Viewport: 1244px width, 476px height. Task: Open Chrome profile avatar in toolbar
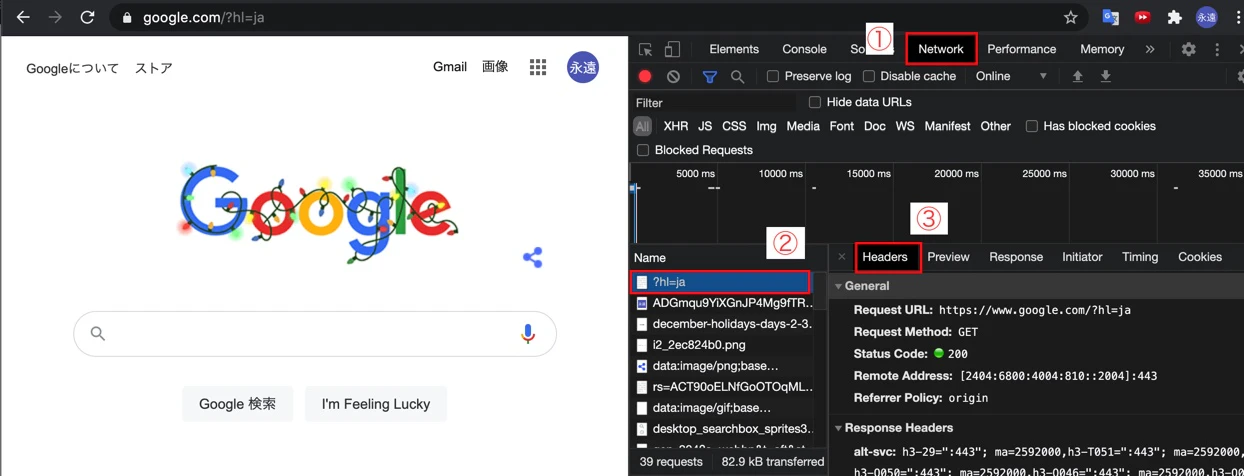(x=1207, y=17)
